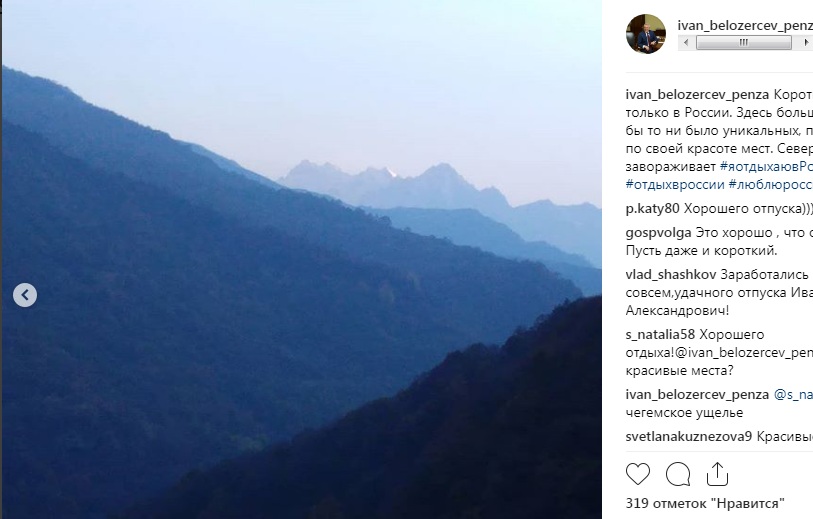Screen dimensions: 813x519
Task: Click the horizontal scrollbar right arrow
Action: pyautogui.click(x=803, y=43)
